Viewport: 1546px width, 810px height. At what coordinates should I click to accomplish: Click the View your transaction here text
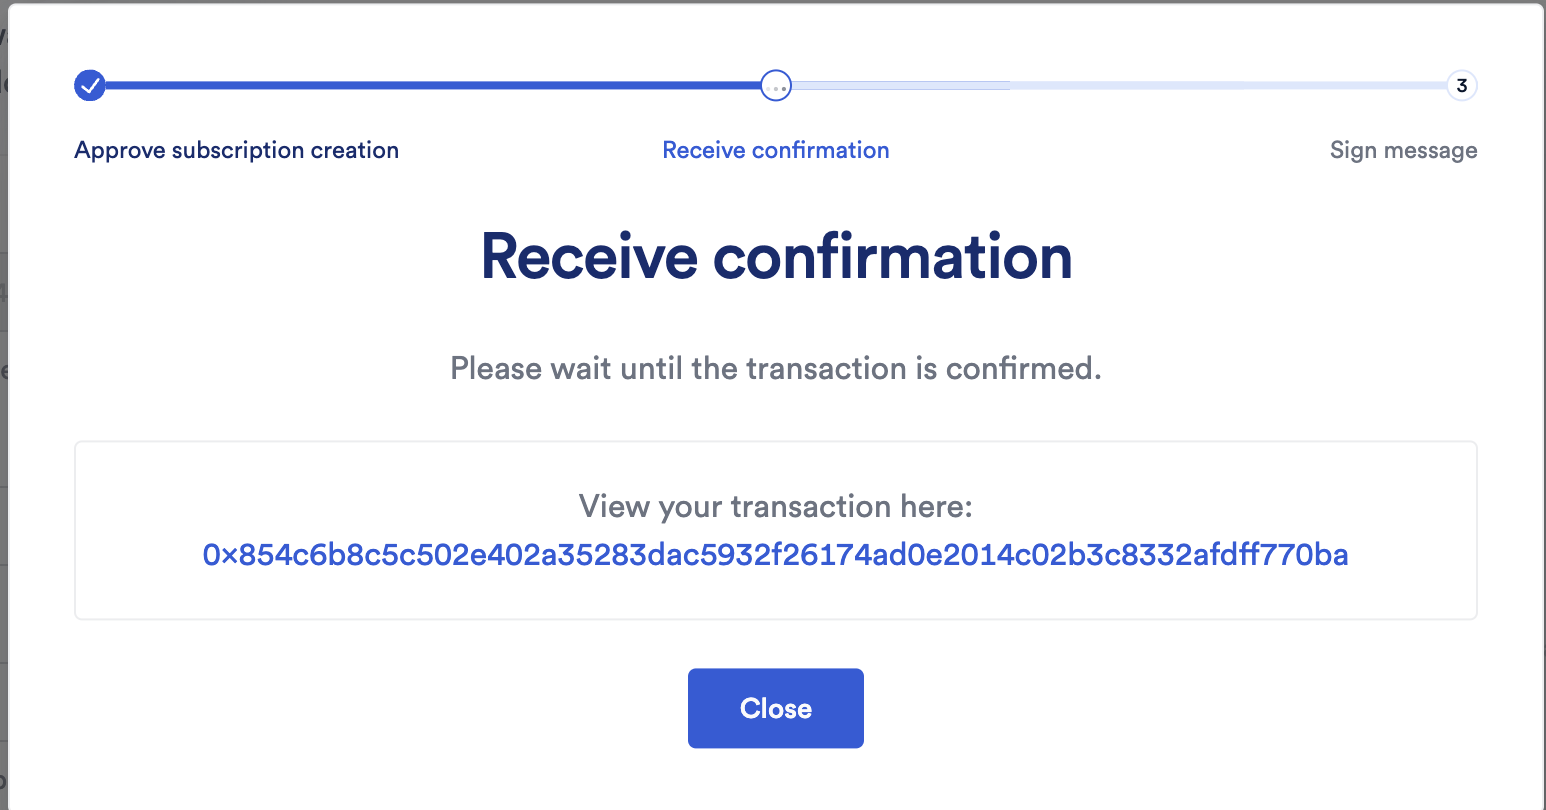pyautogui.click(x=776, y=506)
